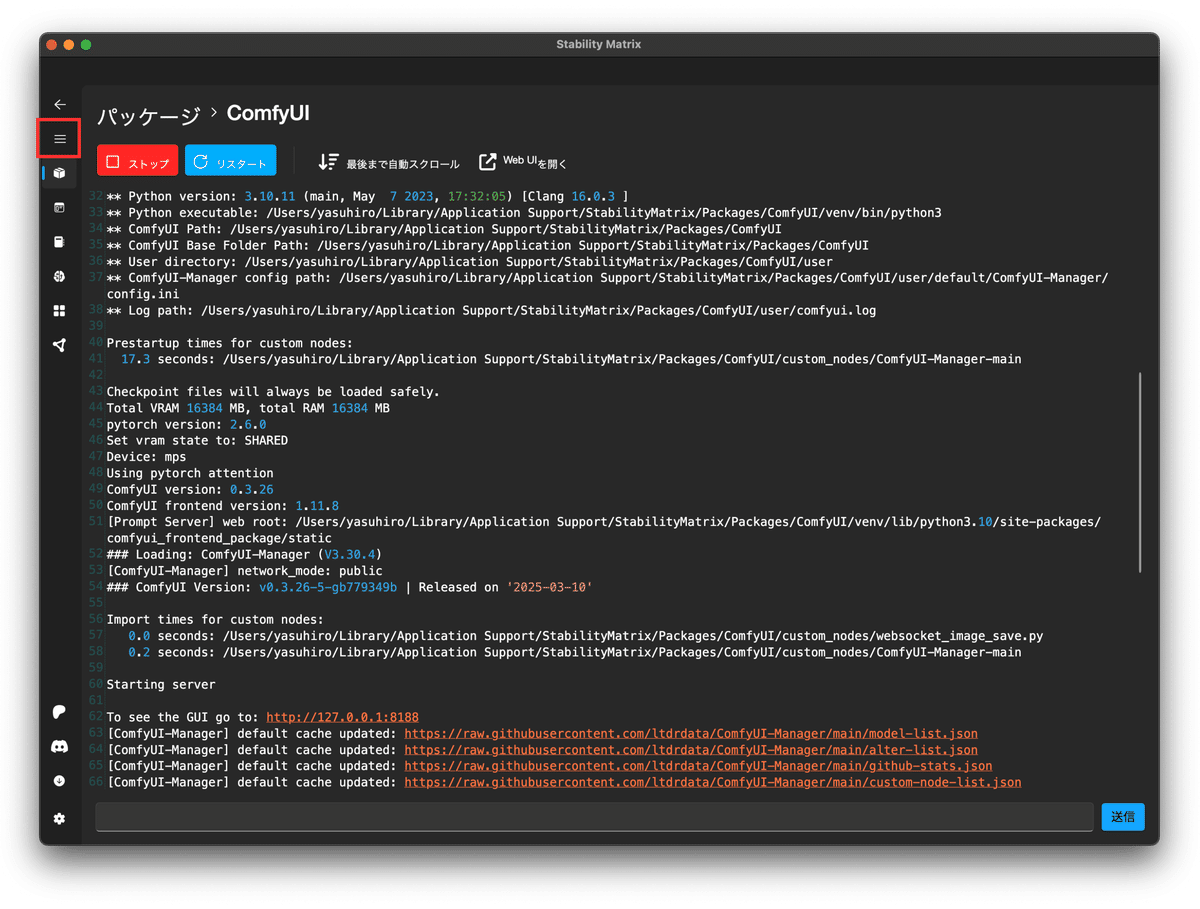The image size is (1200, 909).
Task: Click the websocket_image_save.py import line
Action: click(x=586, y=636)
